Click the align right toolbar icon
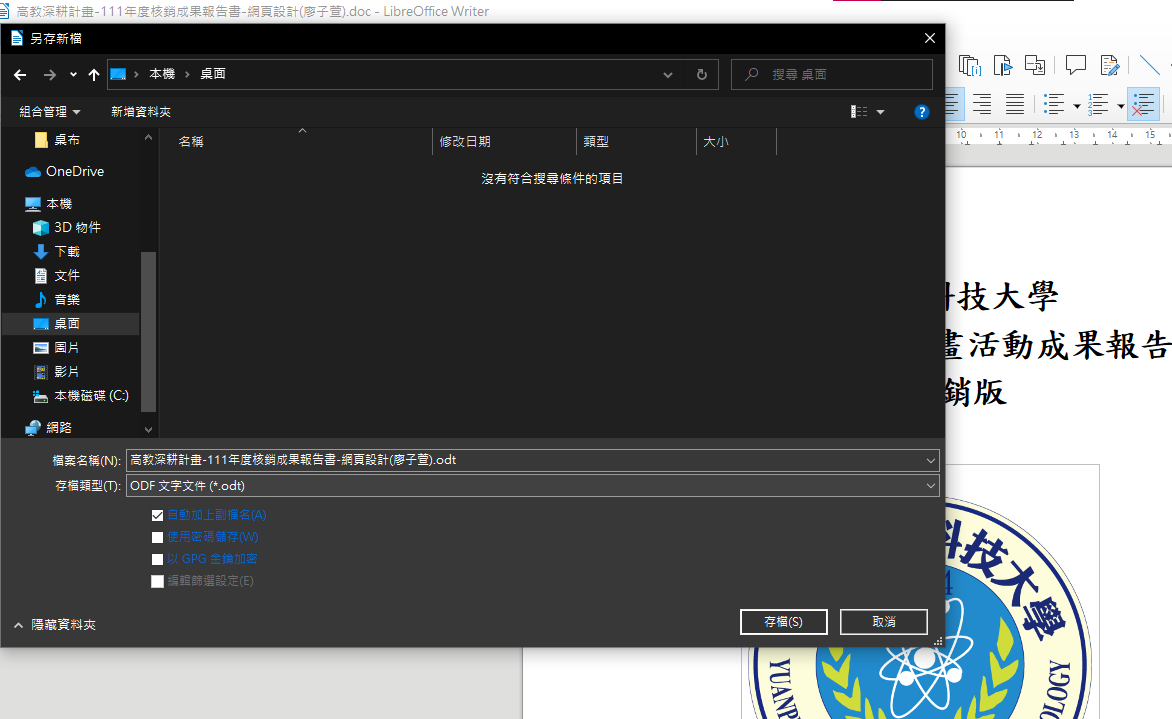 [981, 104]
